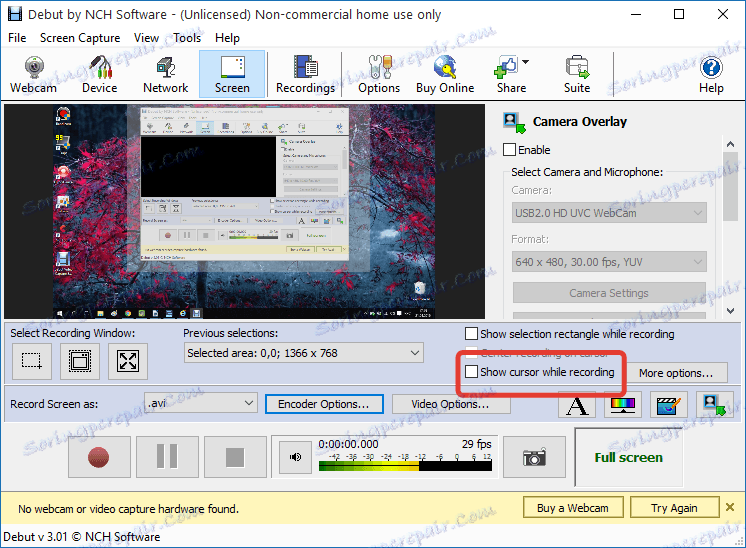This screenshot has height=548, width=746.
Task: Click the audio level meter
Action: coord(405,466)
